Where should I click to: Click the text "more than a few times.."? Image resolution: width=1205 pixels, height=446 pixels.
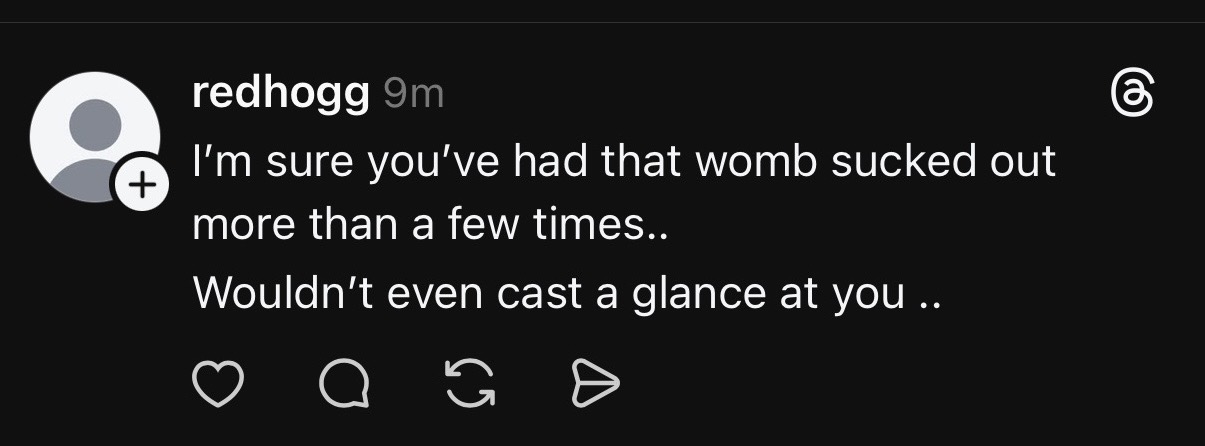(429, 225)
